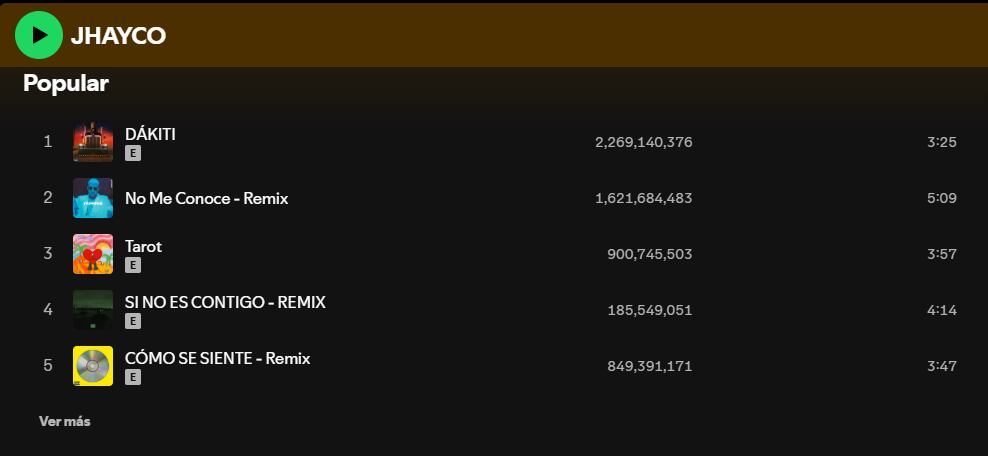Viewport: 988px width, 456px height.
Task: Select the Tarot song title
Action: [143, 246]
